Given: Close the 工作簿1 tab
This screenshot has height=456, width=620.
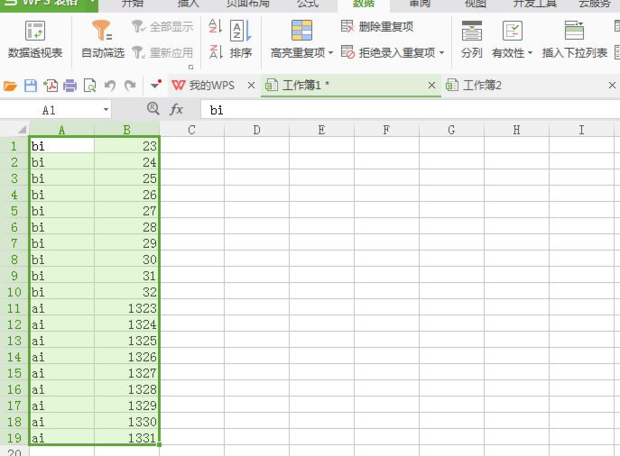Looking at the screenshot, I should click(432, 85).
